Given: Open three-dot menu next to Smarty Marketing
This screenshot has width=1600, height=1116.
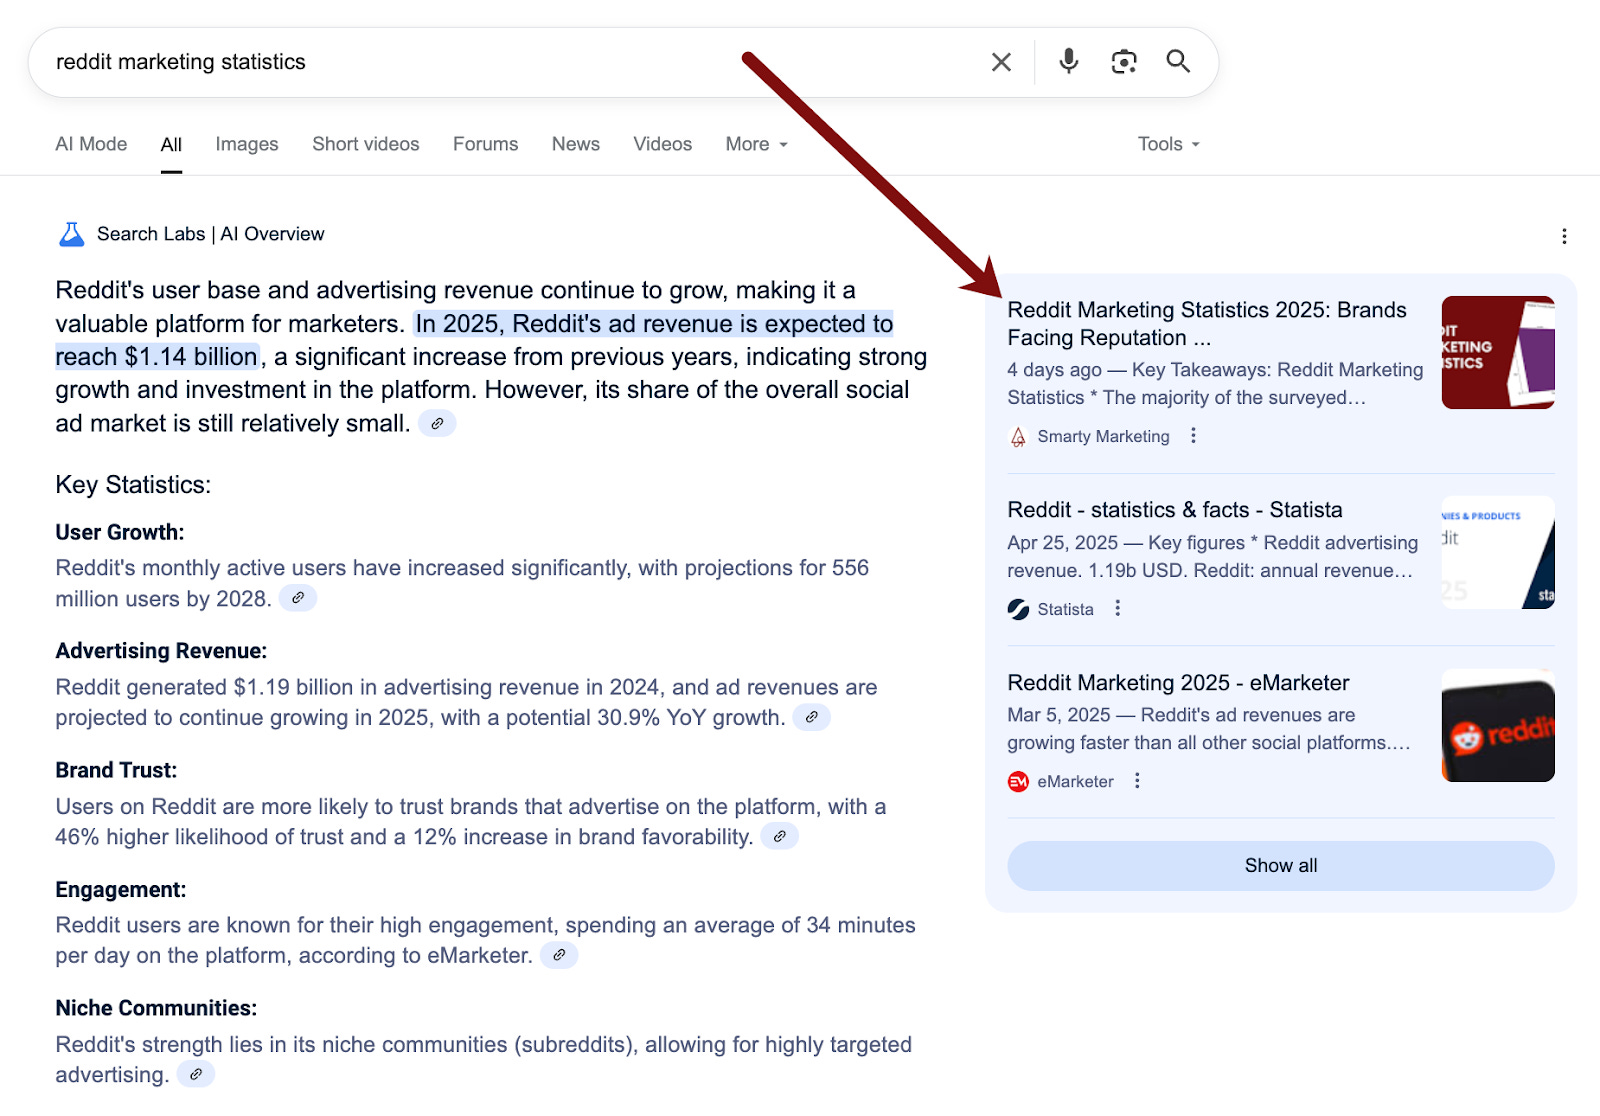Looking at the screenshot, I should tap(1193, 436).
